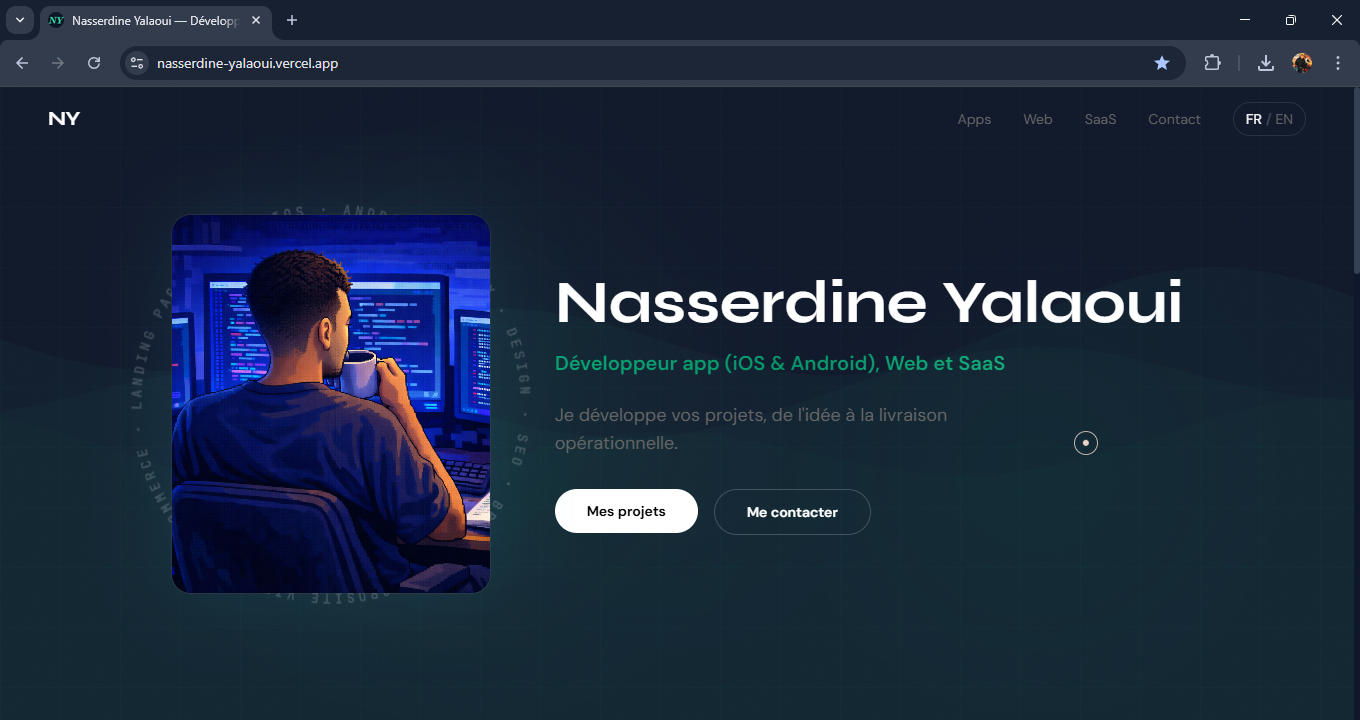
Task: Select FR language option
Action: [1253, 119]
